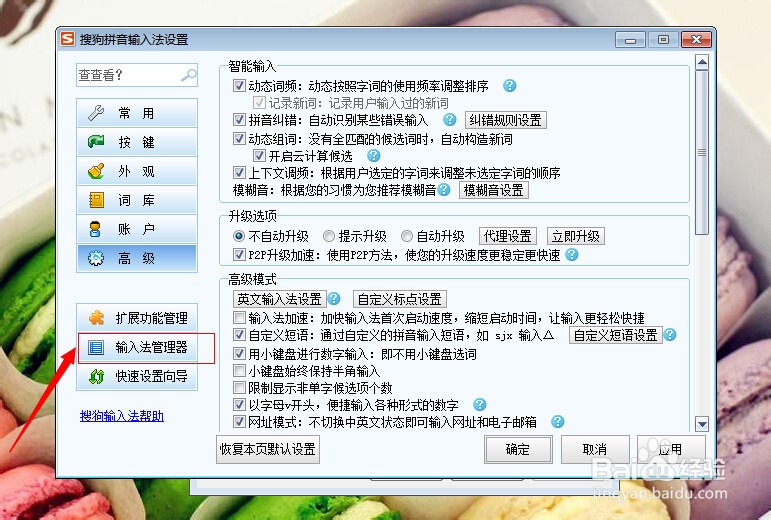The image size is (771, 520).
Task: Open 扩展功能管理
Action: click(x=137, y=318)
